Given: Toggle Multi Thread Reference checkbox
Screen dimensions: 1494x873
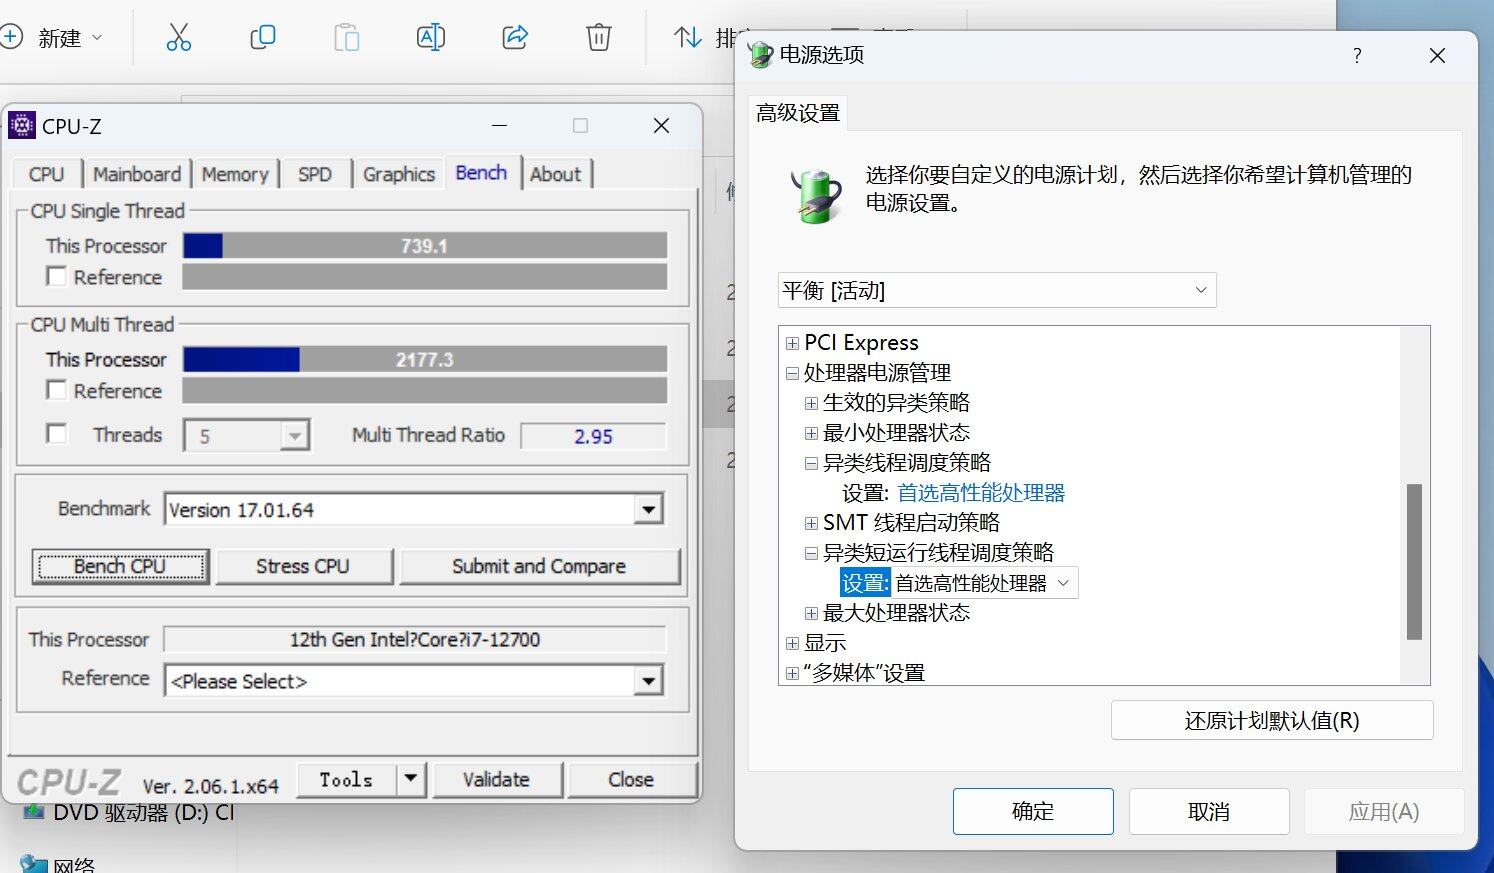Looking at the screenshot, I should click(x=57, y=389).
